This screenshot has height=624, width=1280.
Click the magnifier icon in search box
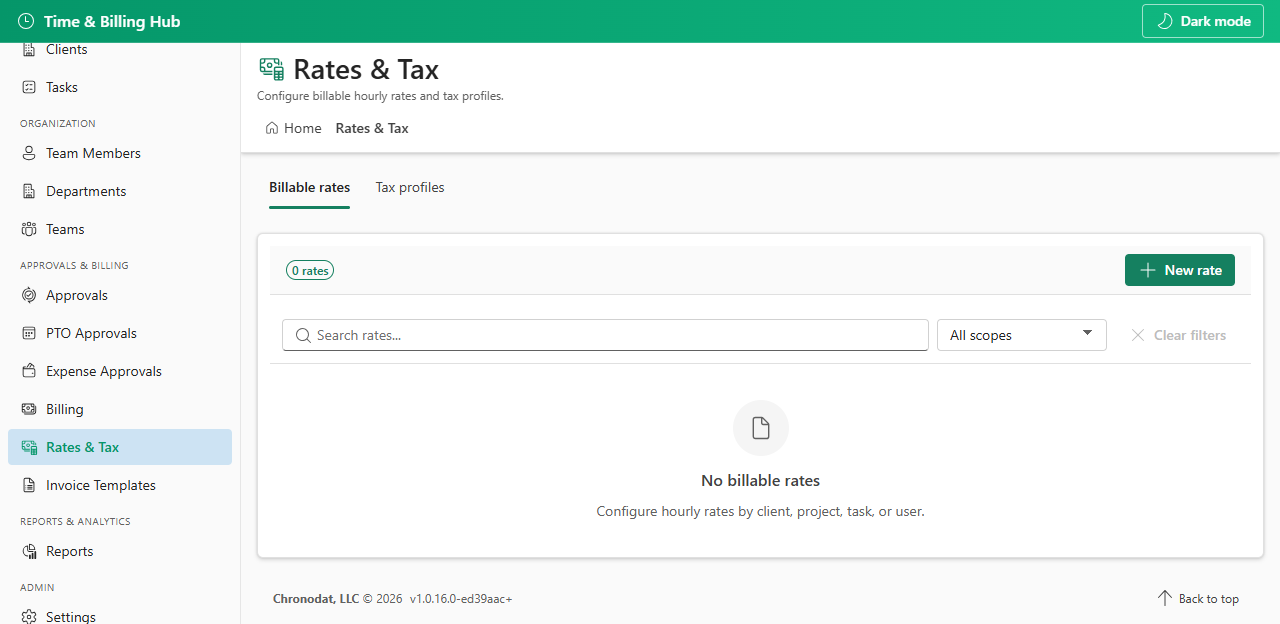303,335
